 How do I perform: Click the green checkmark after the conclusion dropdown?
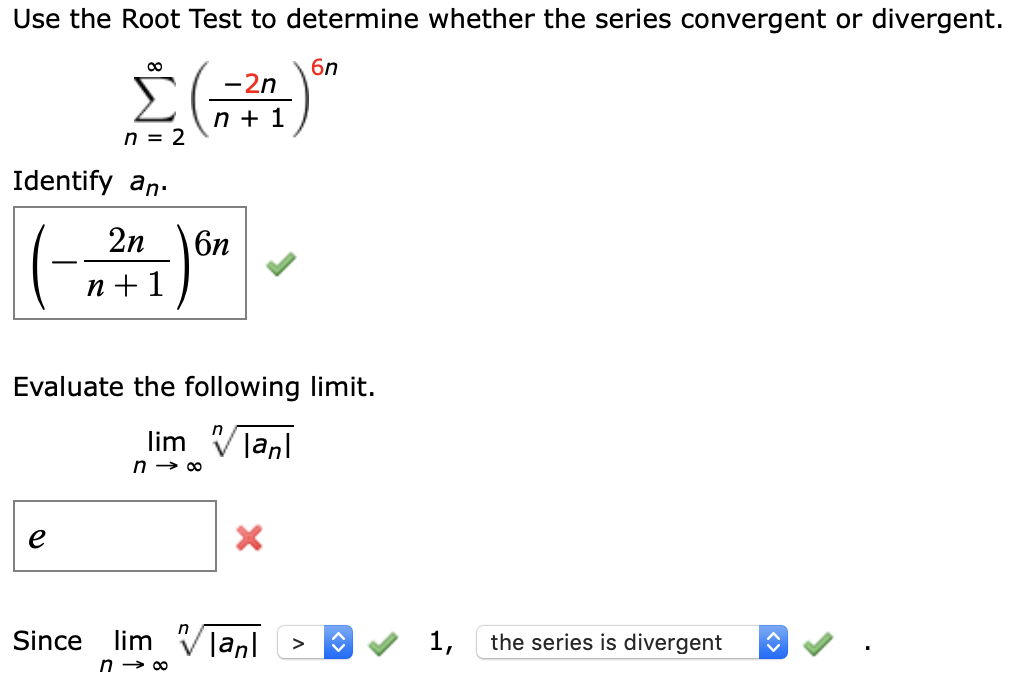click(818, 642)
